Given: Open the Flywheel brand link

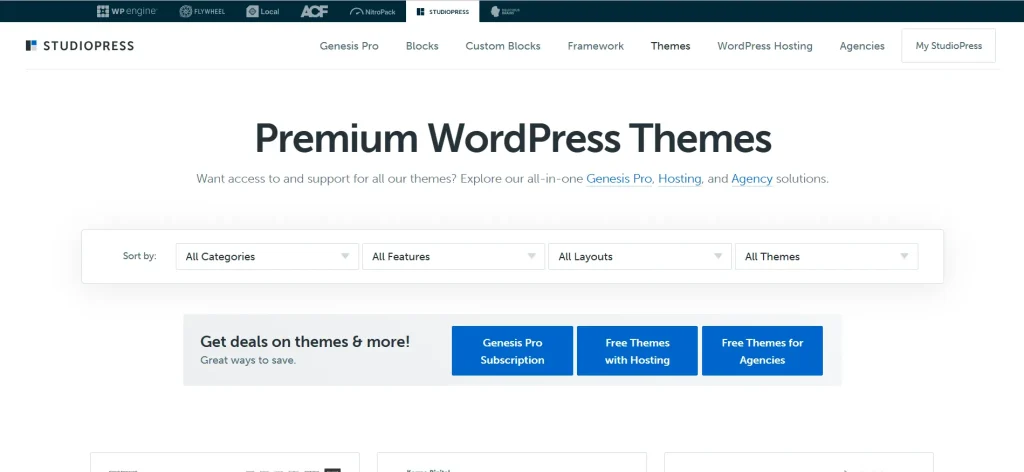Looking at the screenshot, I should (200, 11).
